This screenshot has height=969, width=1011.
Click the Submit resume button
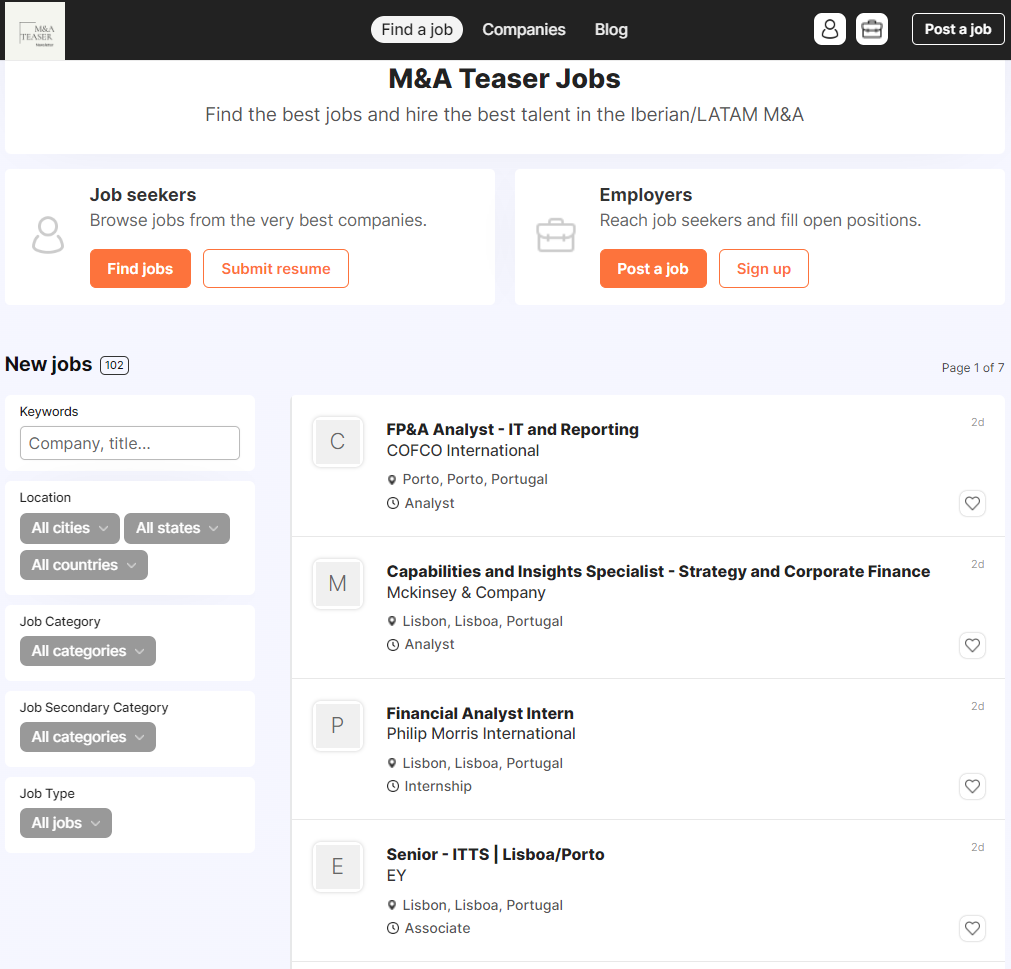[276, 269]
